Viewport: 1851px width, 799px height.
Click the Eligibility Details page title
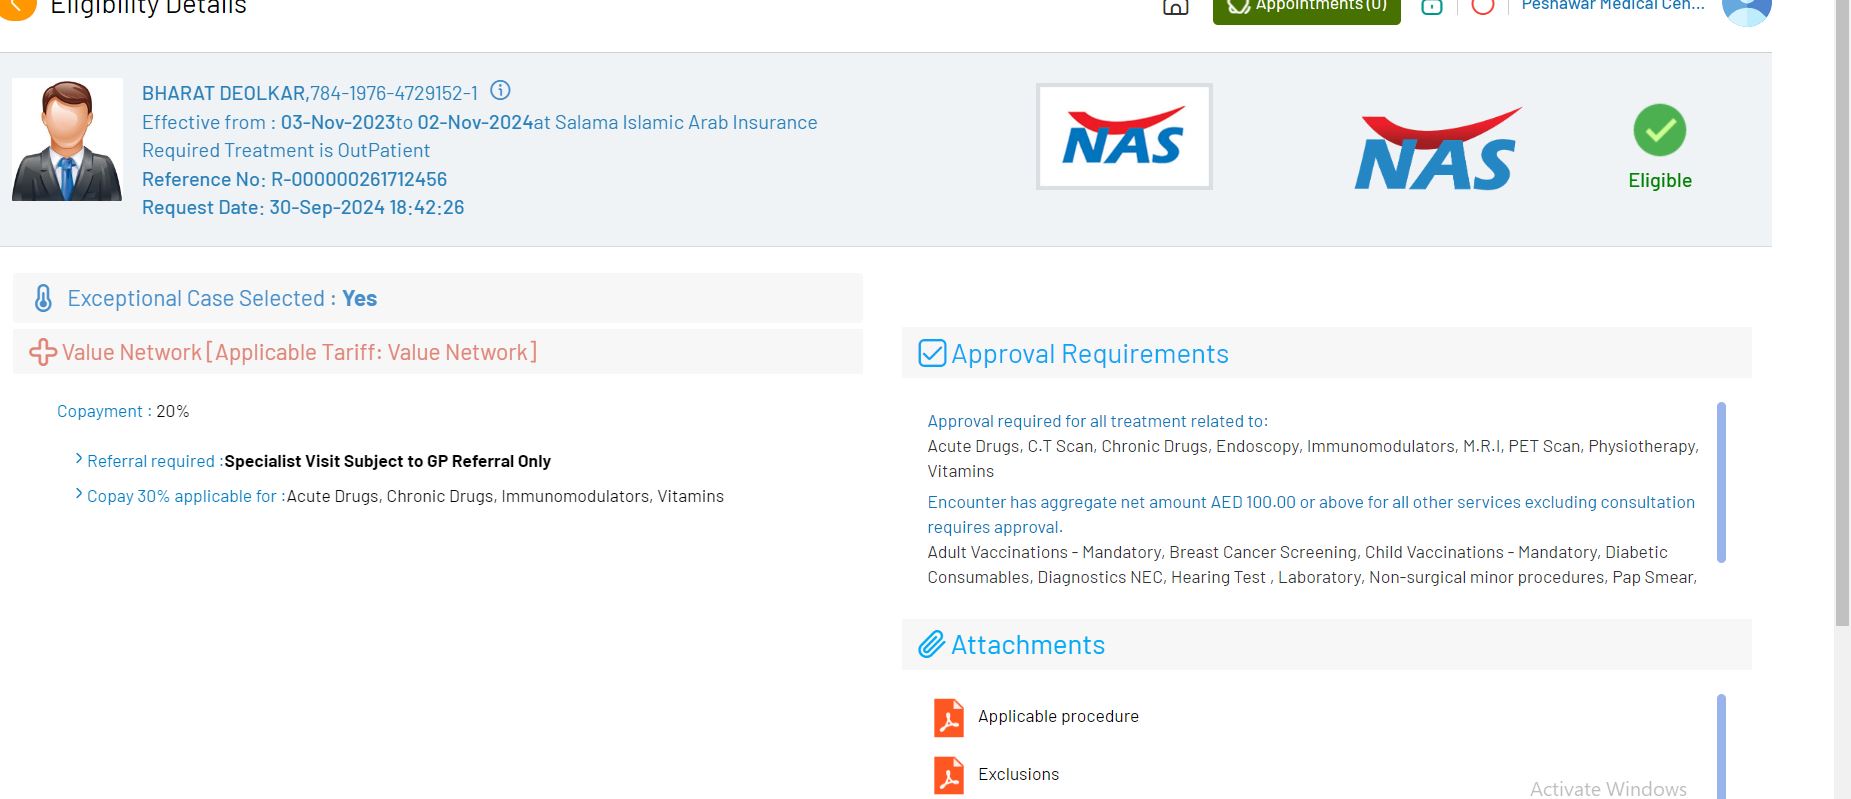point(148,7)
